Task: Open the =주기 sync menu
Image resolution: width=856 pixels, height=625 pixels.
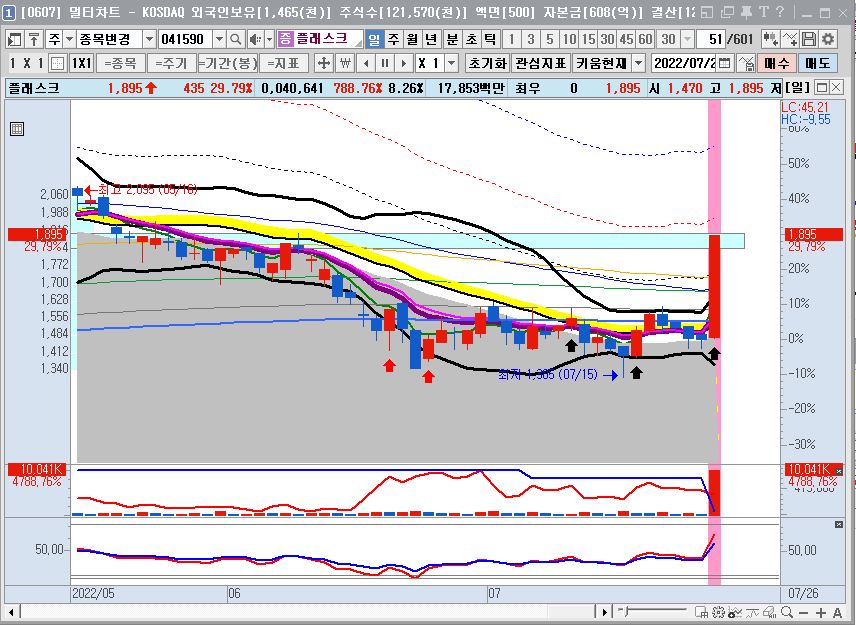Action: click(171, 63)
